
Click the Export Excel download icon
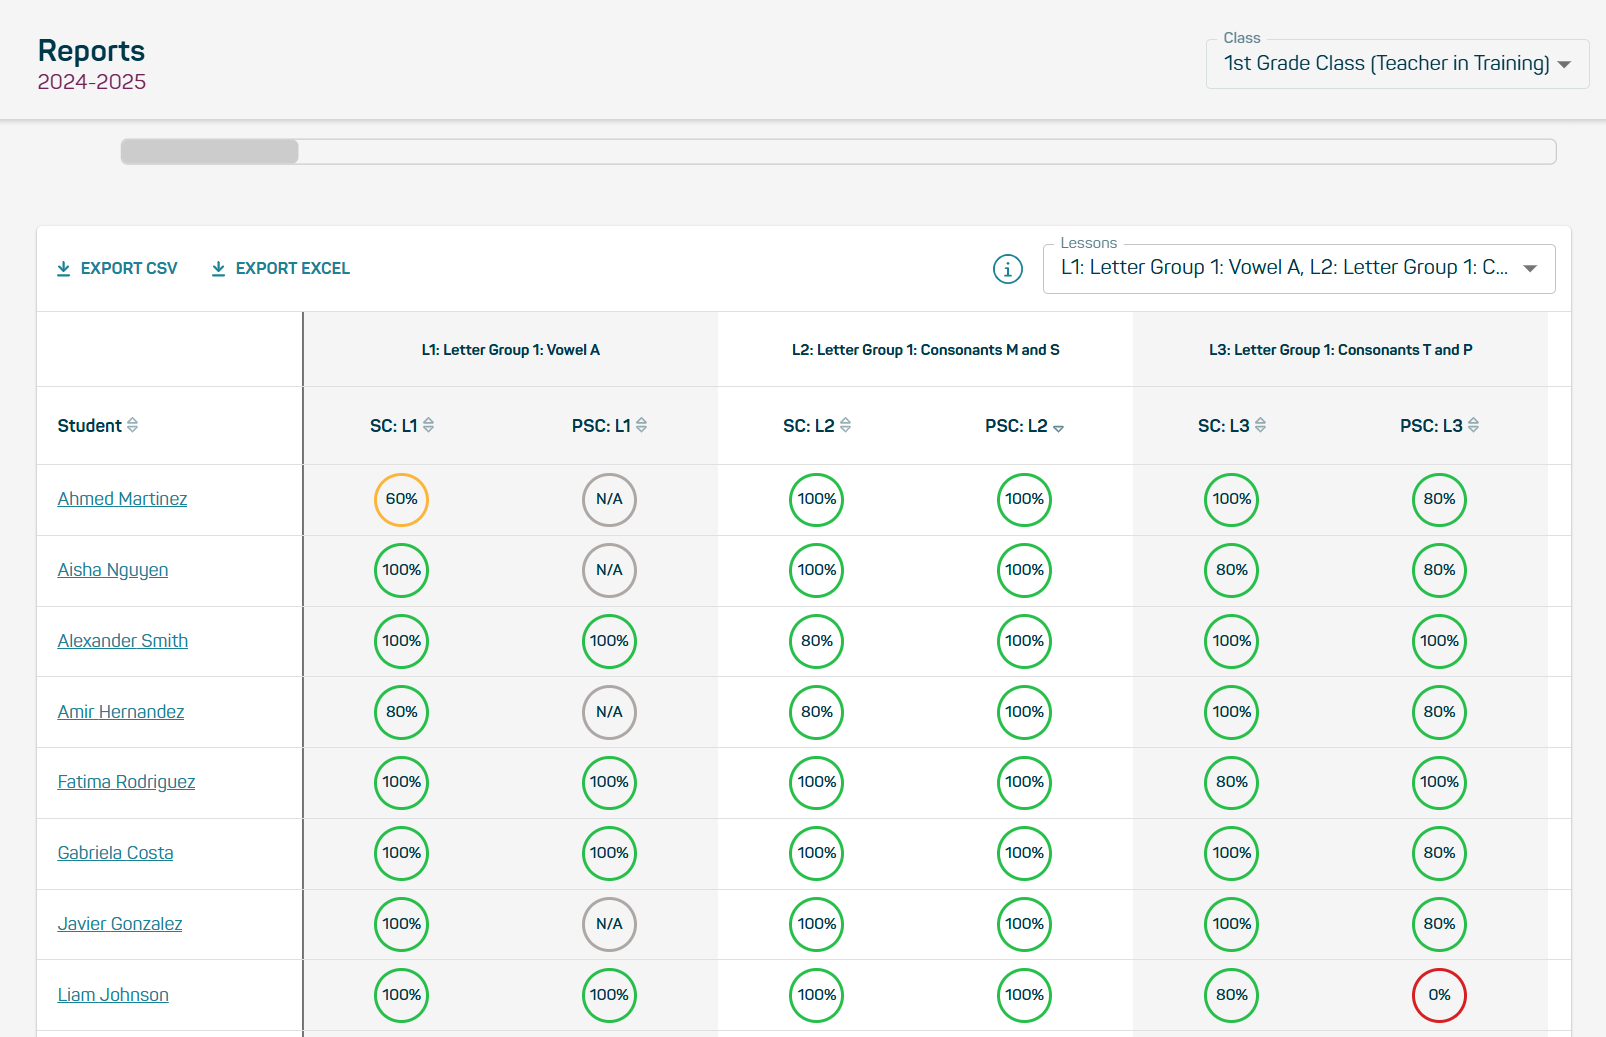pyautogui.click(x=218, y=269)
